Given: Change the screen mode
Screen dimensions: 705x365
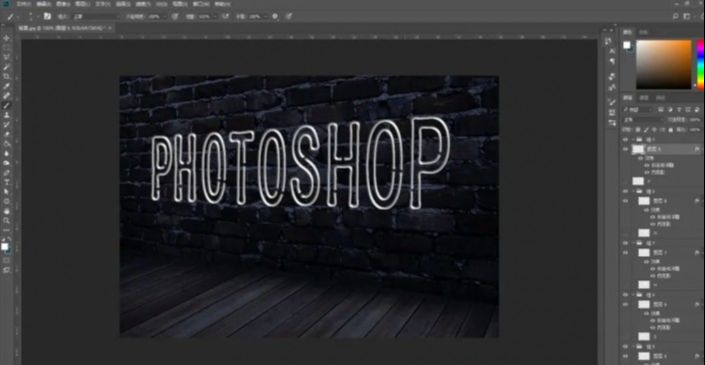Looking at the screenshot, I should point(6,270).
